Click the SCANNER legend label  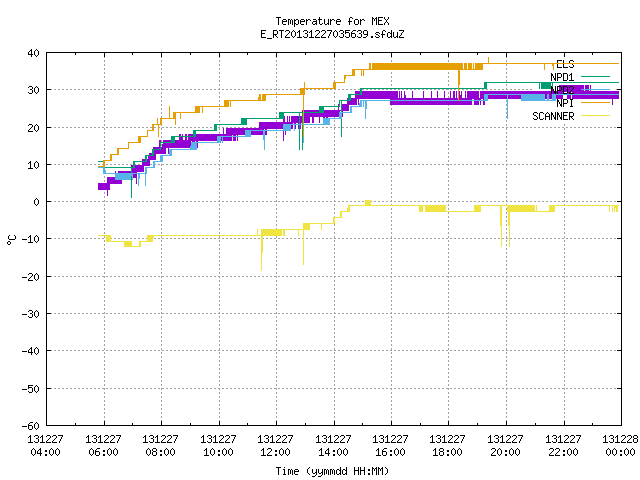553,116
